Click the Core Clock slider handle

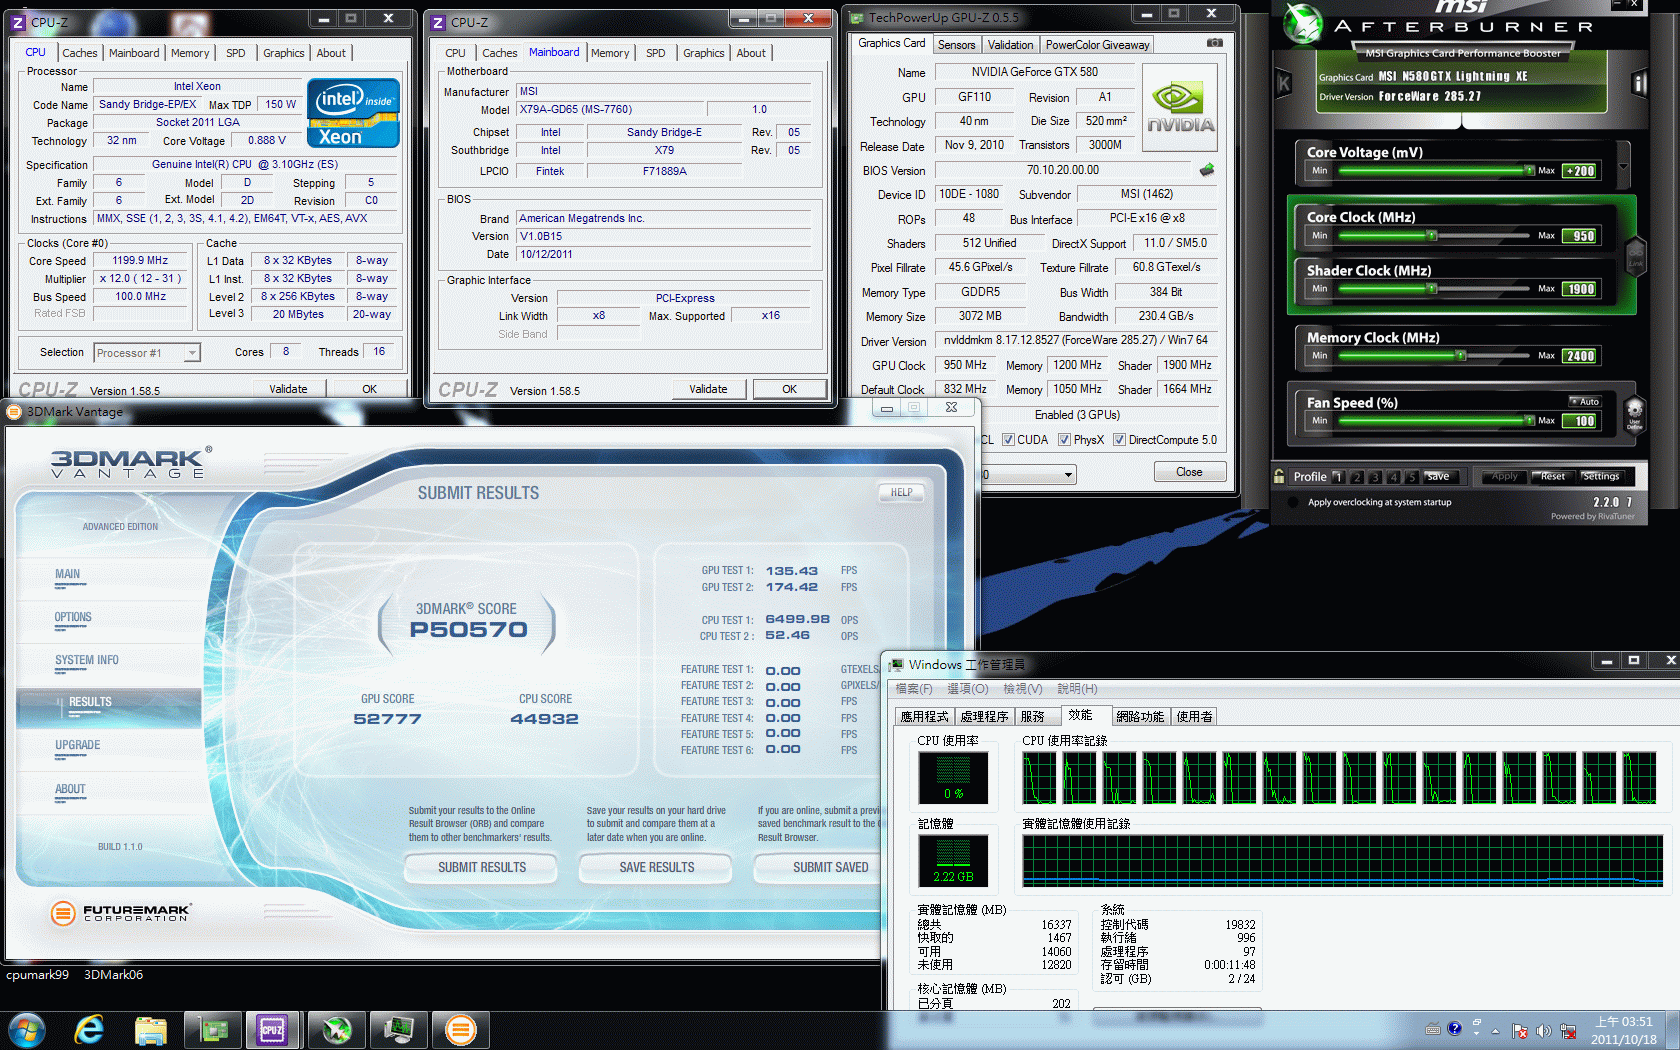point(1432,236)
